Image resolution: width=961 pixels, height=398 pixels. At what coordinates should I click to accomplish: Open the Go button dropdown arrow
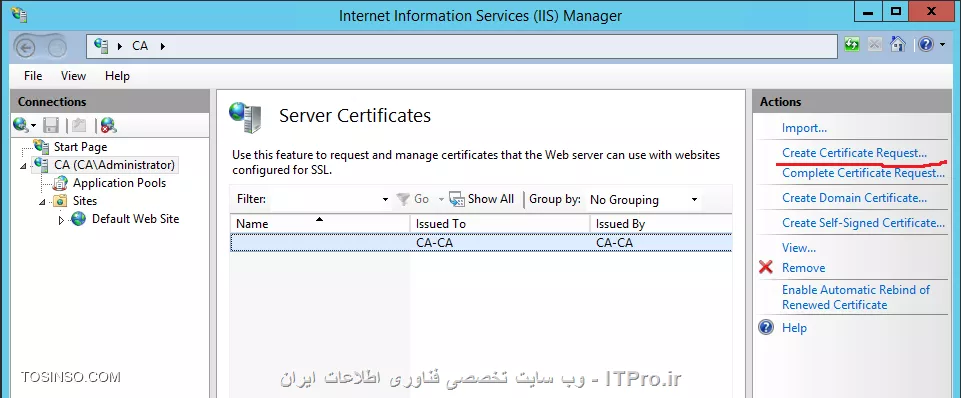pyautogui.click(x=441, y=199)
